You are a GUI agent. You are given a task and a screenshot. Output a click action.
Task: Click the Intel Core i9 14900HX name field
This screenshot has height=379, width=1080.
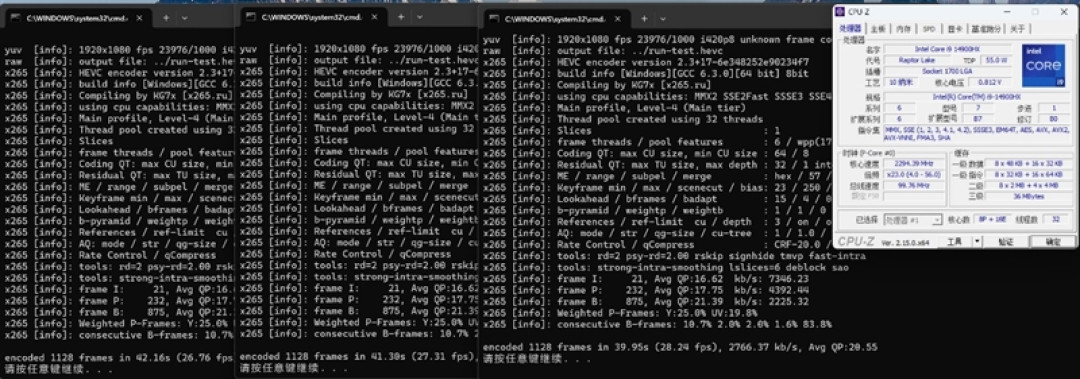click(948, 50)
